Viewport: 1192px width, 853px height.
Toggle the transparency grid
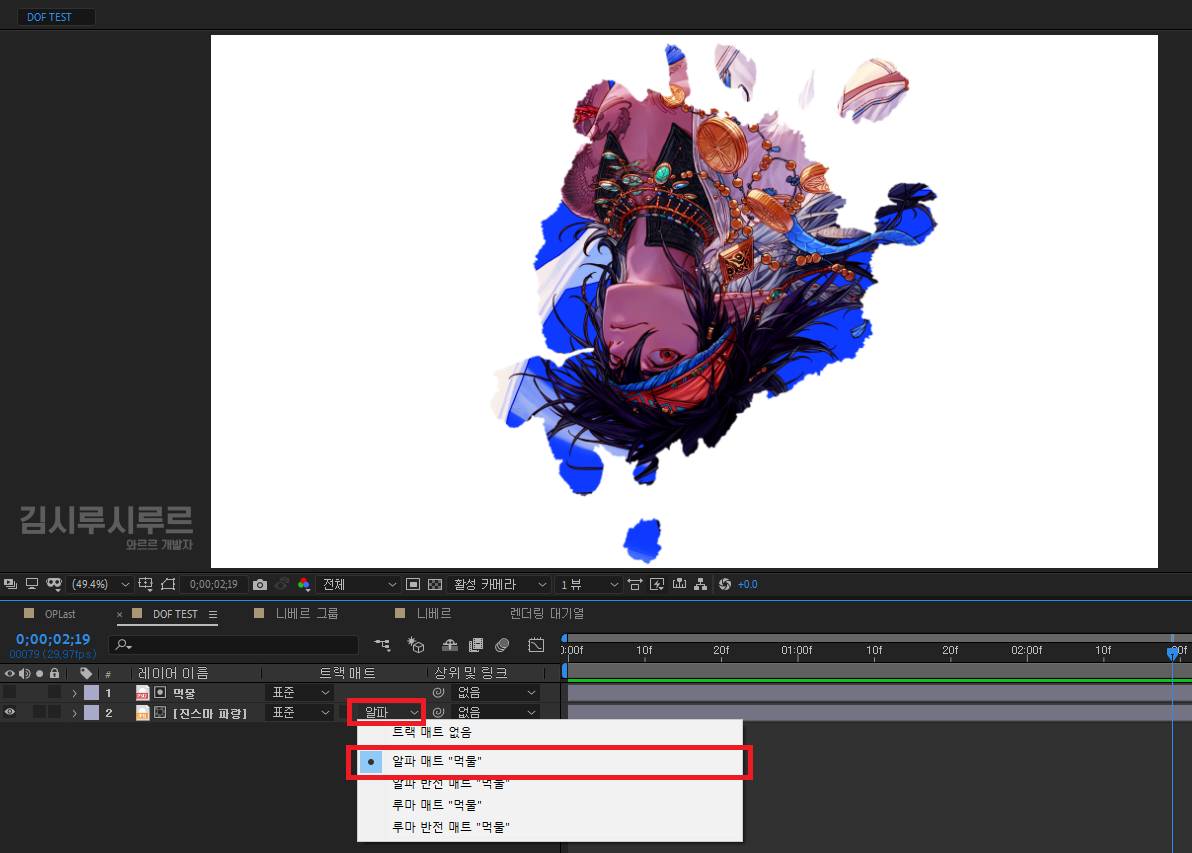point(435,584)
